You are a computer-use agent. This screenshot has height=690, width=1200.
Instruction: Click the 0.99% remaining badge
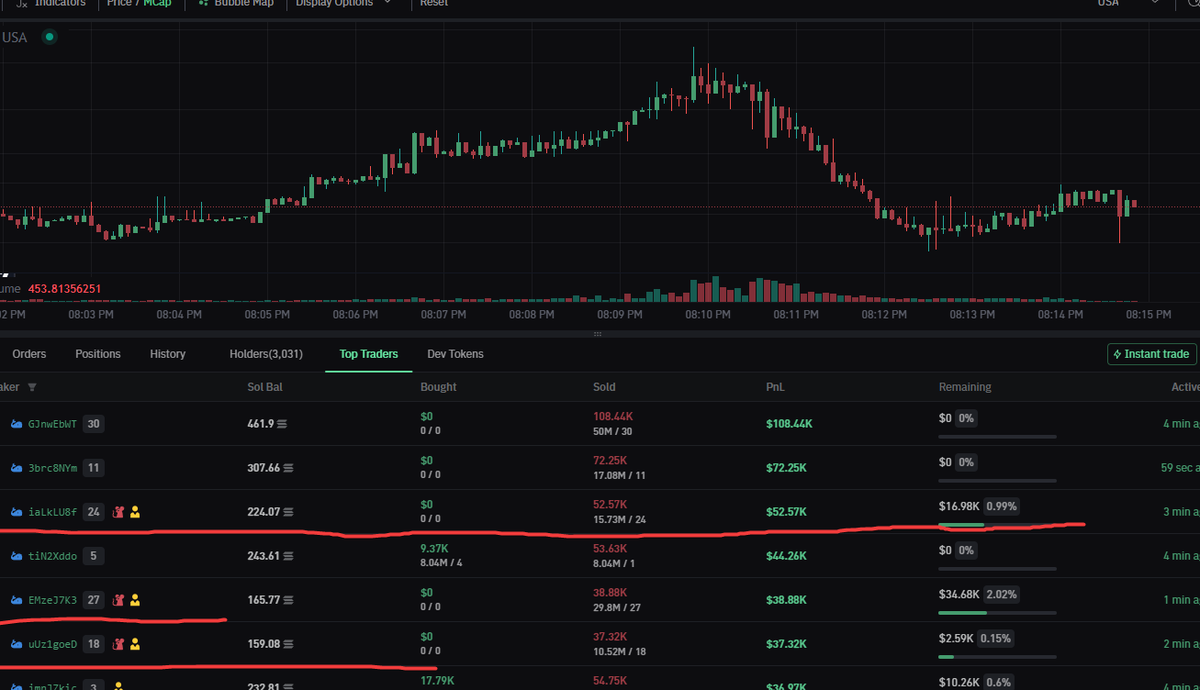coord(1003,506)
